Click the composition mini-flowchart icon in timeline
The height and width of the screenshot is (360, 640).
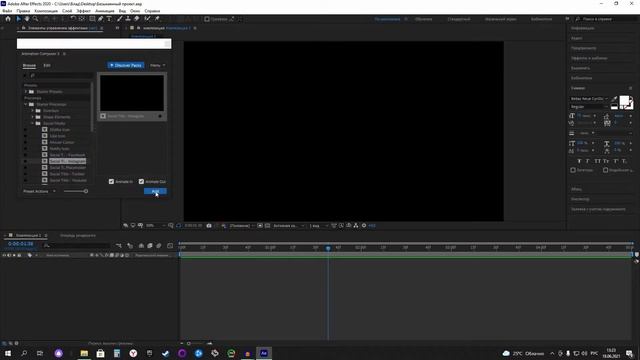(119, 246)
